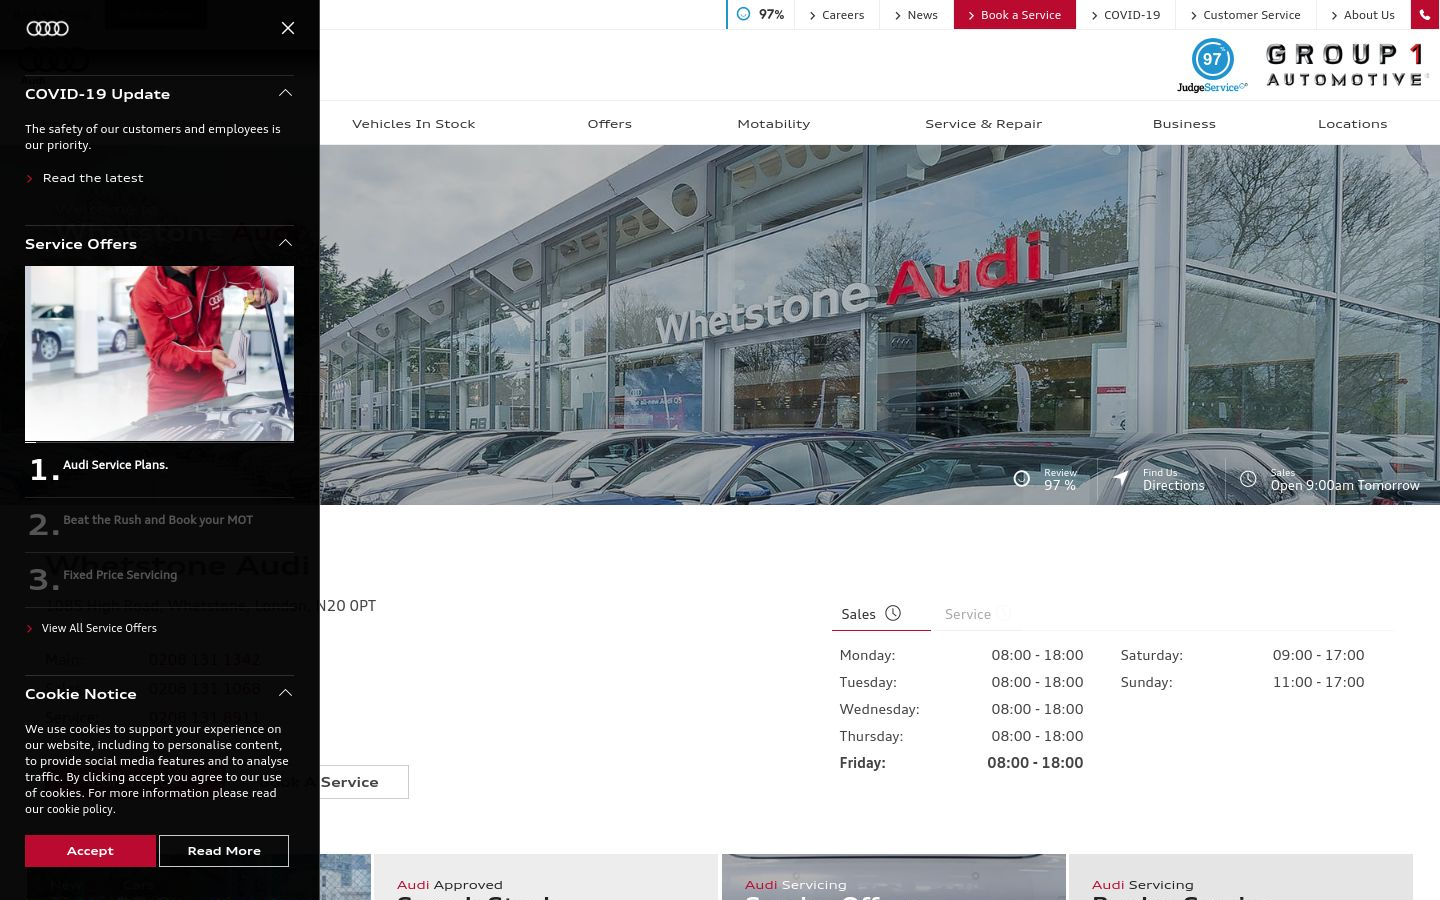Viewport: 1440px width, 900px height.
Task: Open the News link
Action: tap(916, 15)
